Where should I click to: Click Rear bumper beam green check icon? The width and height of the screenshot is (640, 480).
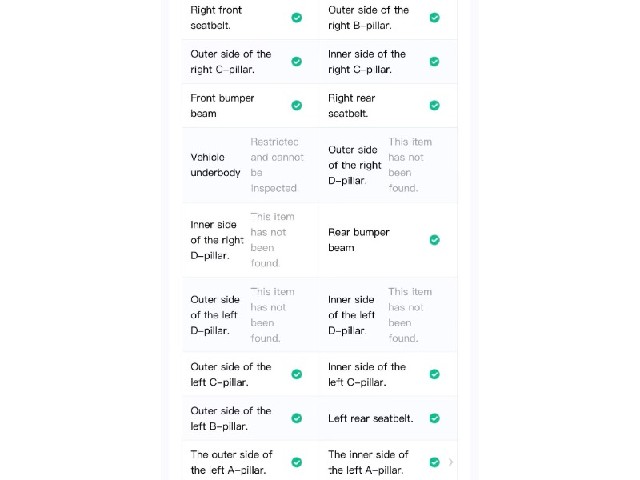435,240
